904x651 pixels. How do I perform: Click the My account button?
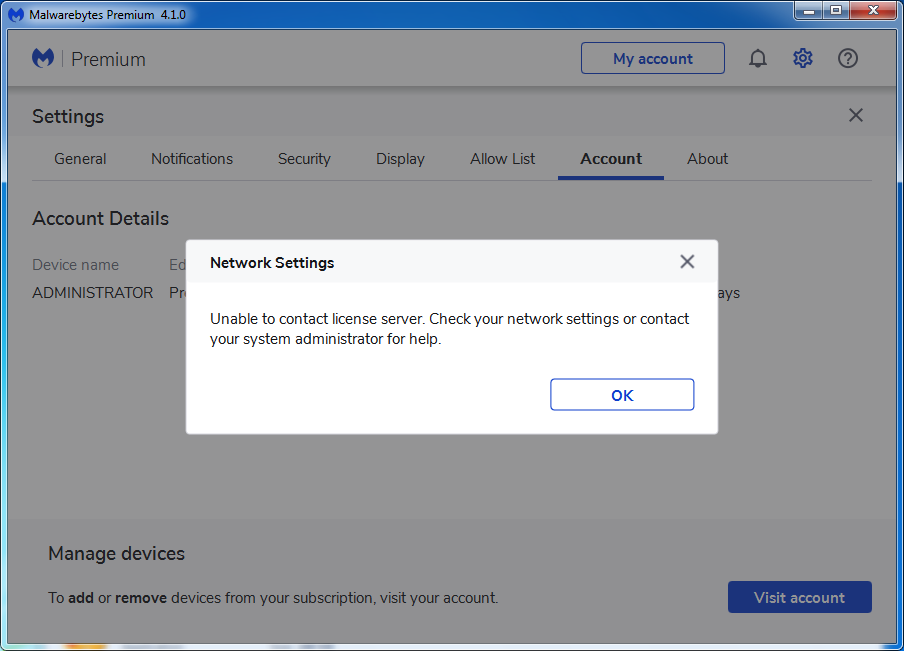pos(653,58)
